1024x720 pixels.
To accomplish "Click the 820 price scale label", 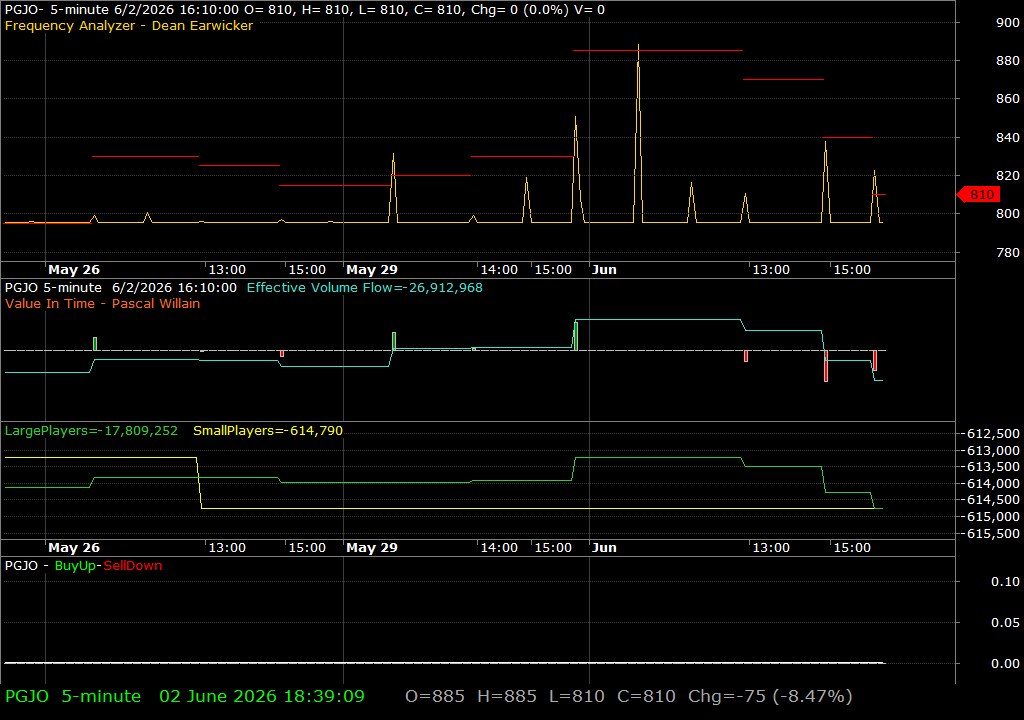I will pos(1008,176).
